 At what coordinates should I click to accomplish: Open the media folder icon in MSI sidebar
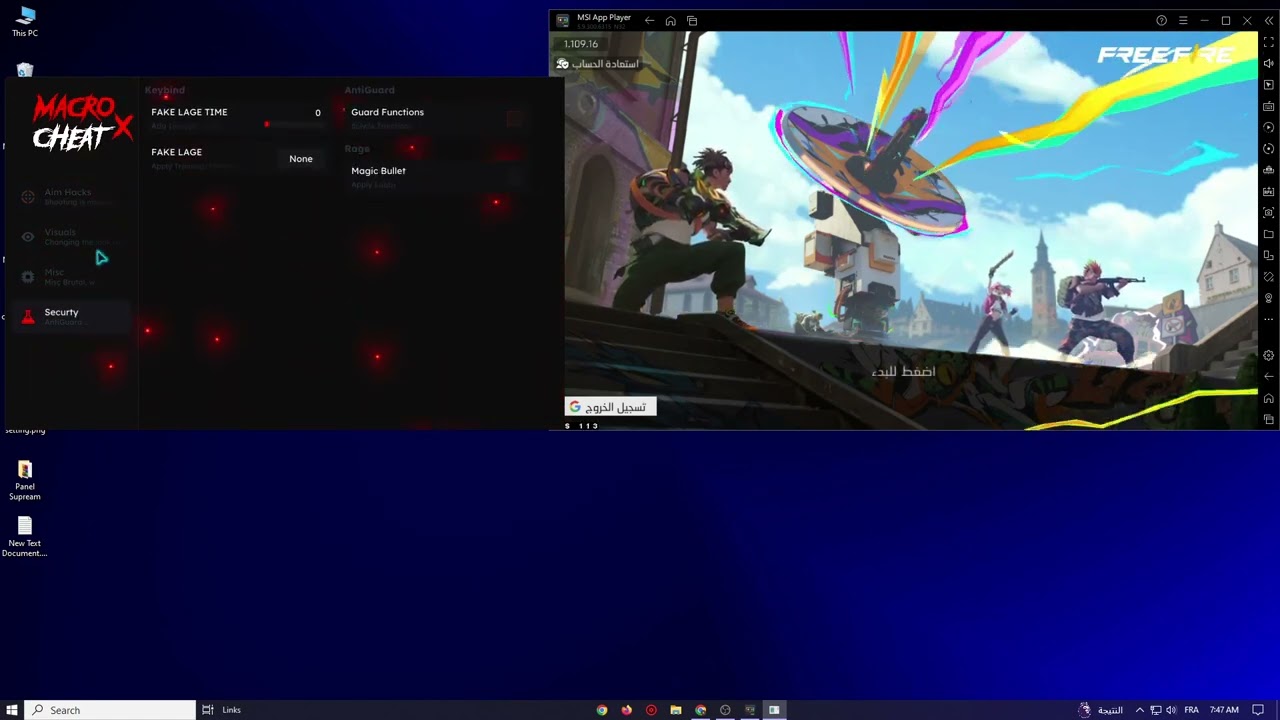tap(1269, 234)
